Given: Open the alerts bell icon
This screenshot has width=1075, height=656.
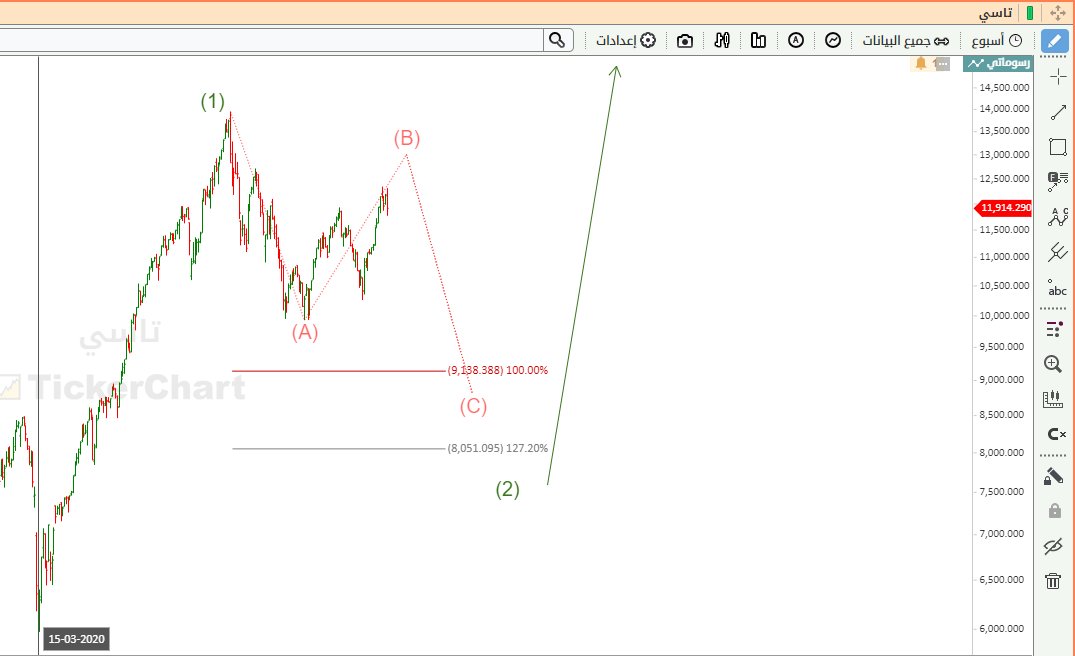Looking at the screenshot, I should pyautogui.click(x=921, y=63).
